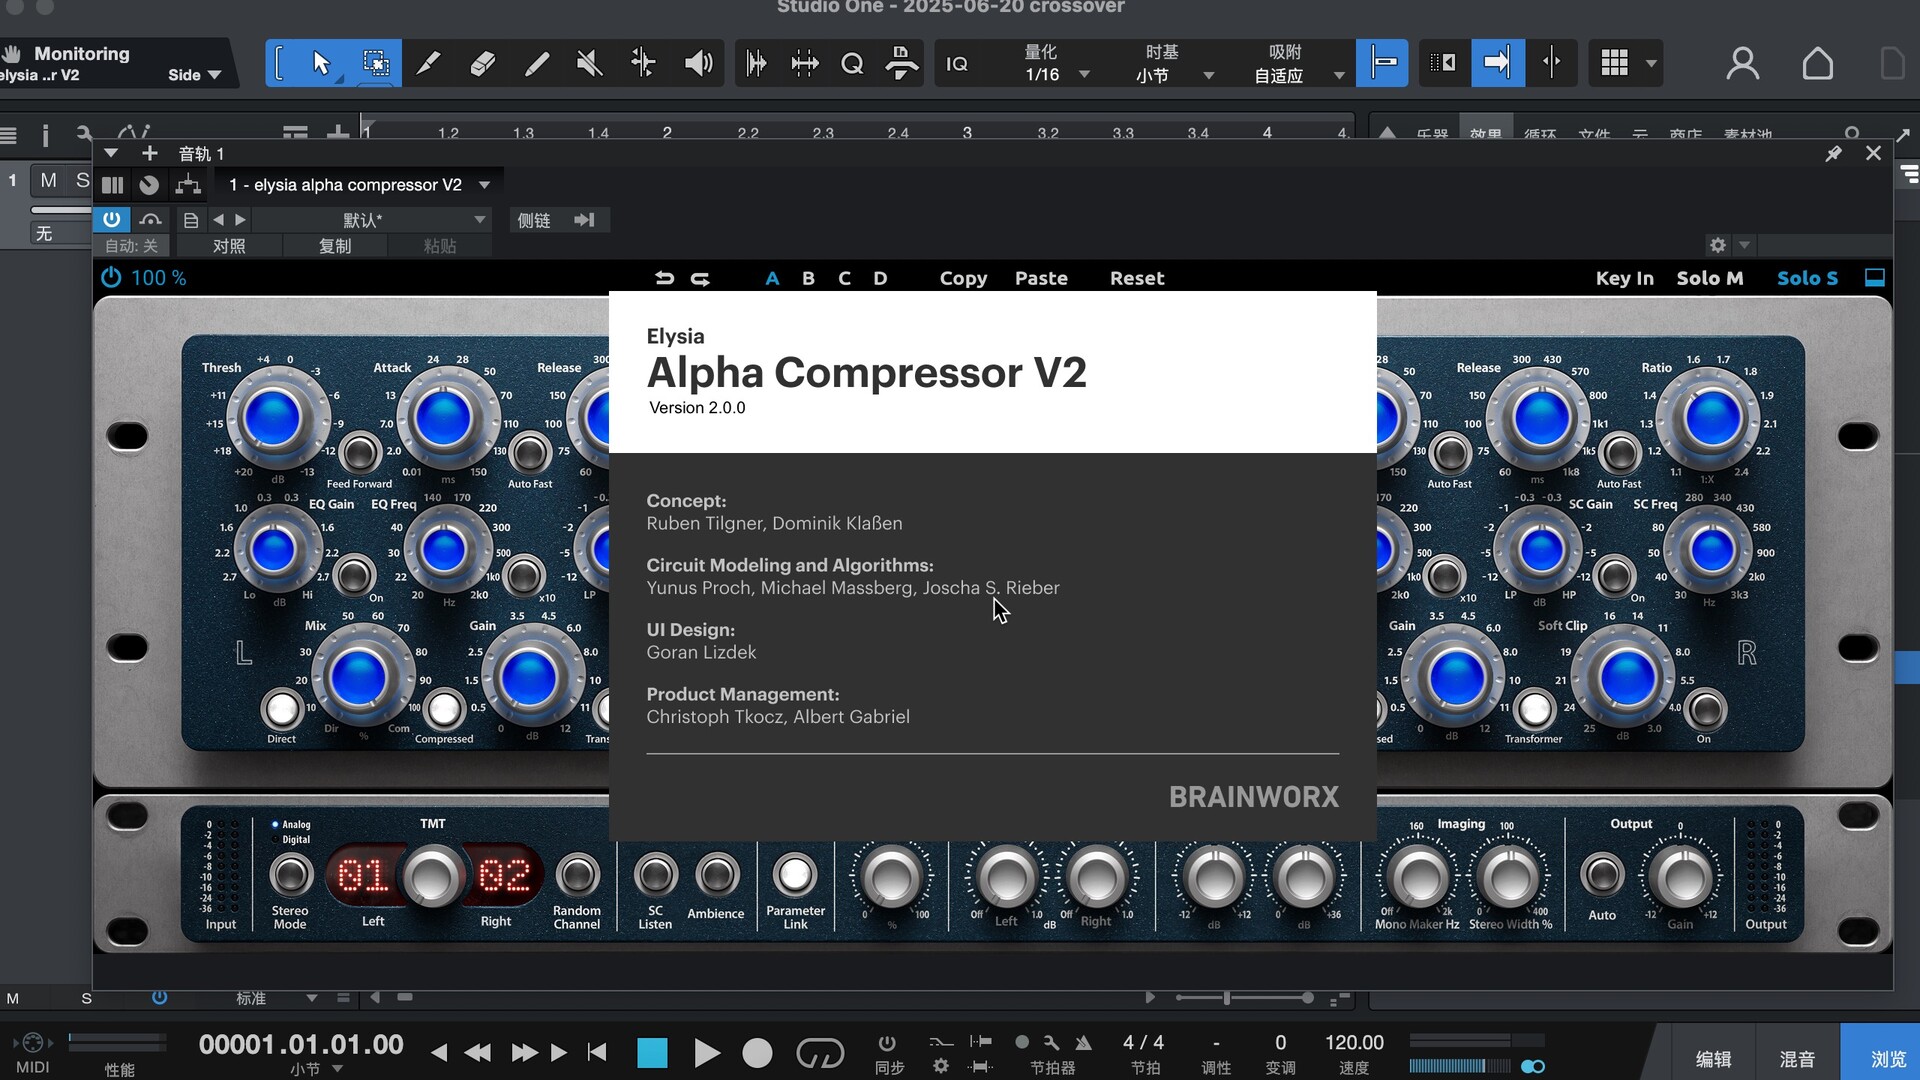Adjust the Output Gain knob

1682,877
